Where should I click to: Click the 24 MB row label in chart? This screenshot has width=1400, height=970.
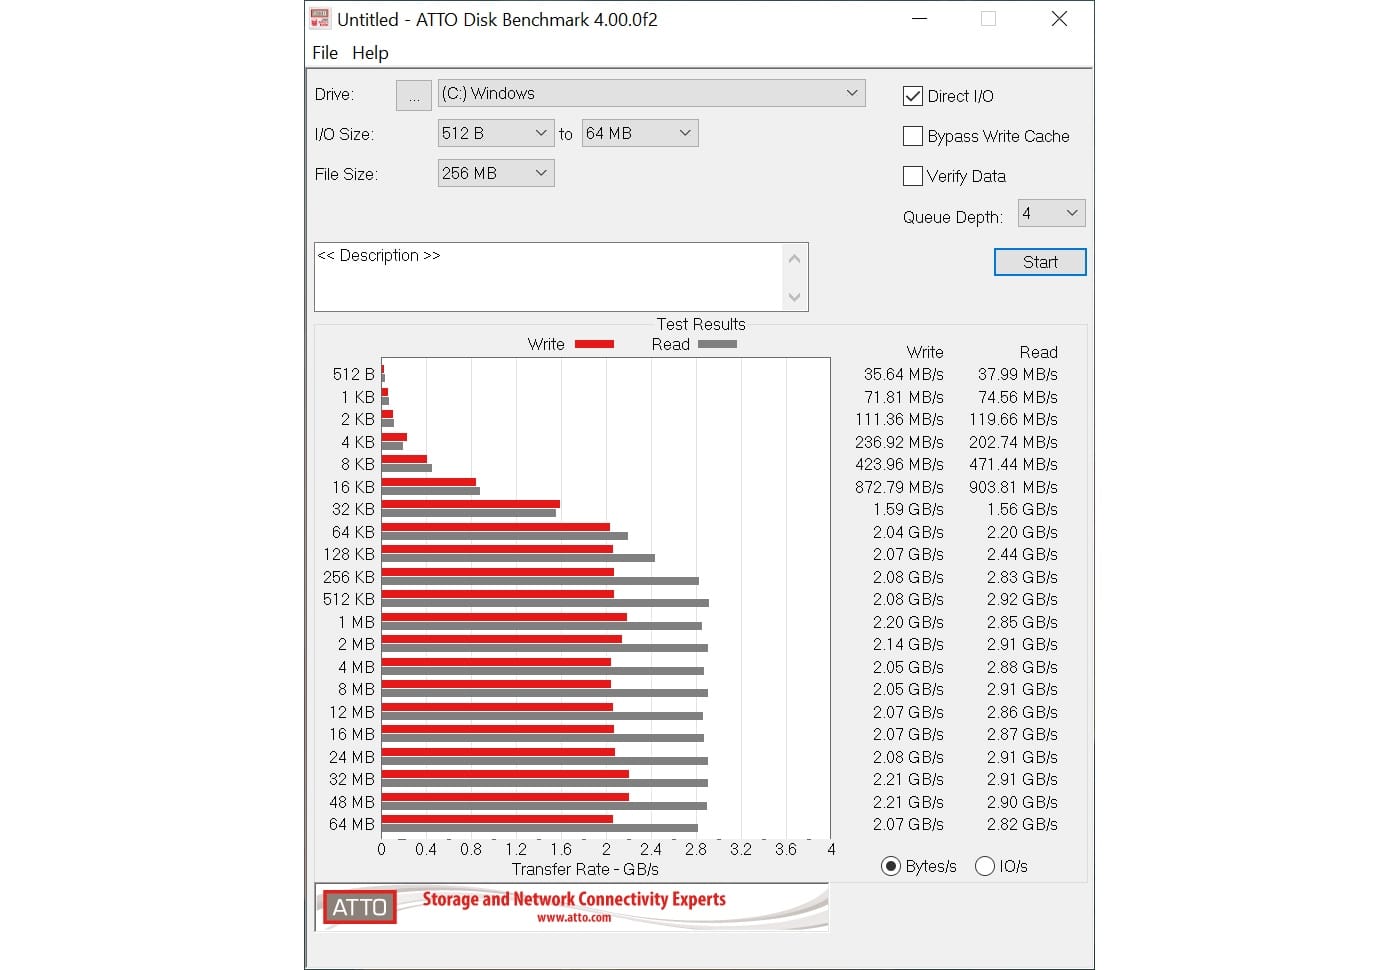click(x=352, y=757)
